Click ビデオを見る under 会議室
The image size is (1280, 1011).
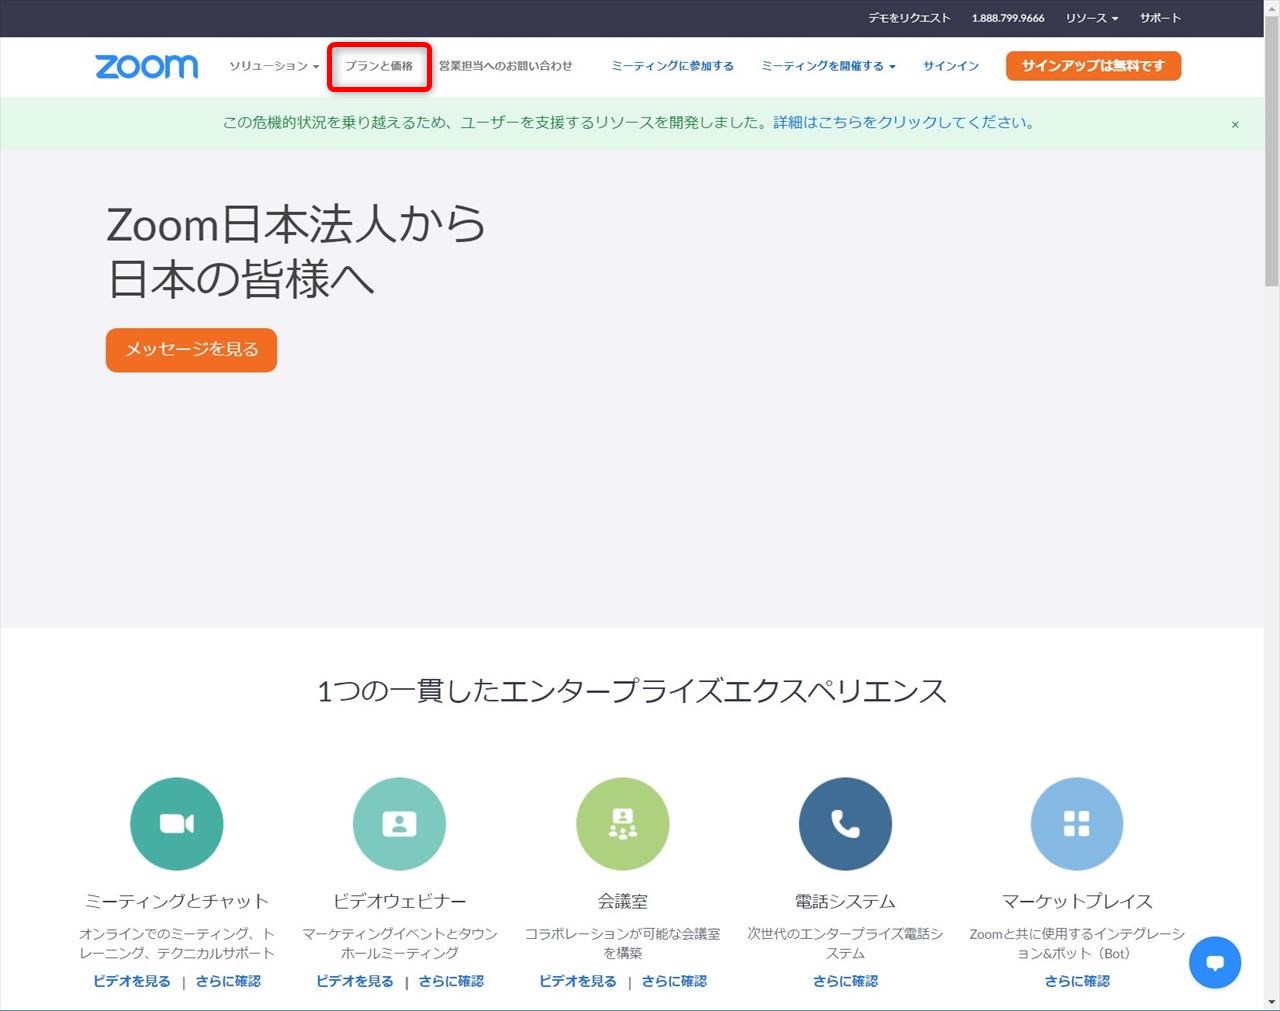[578, 981]
